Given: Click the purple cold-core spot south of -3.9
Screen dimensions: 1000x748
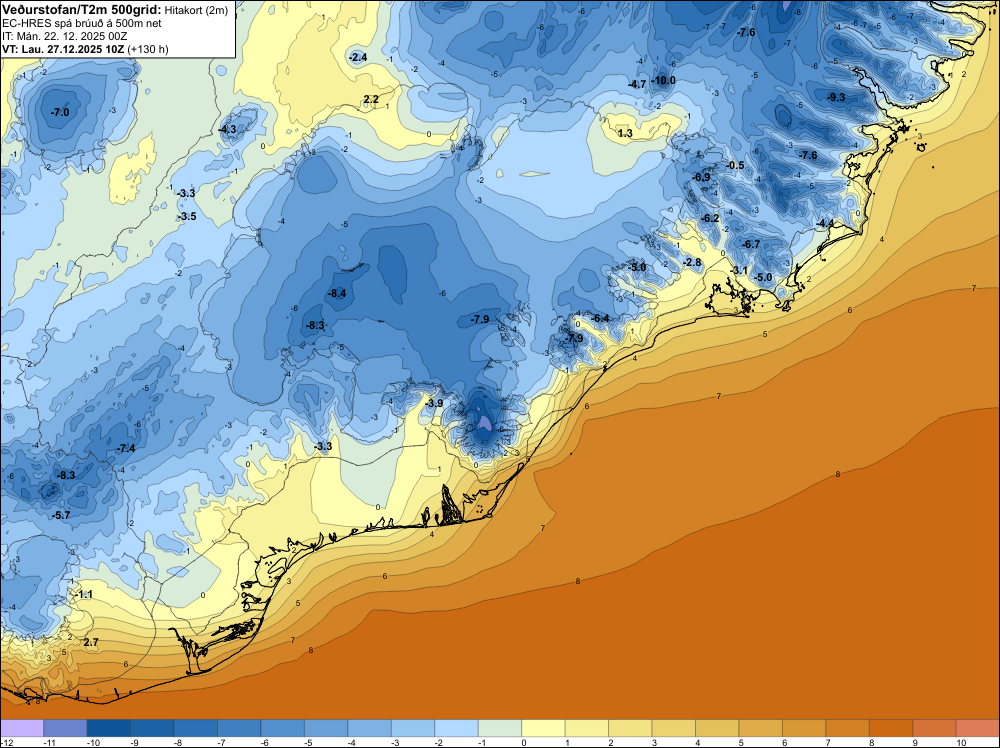Looking at the screenshot, I should point(485,422).
